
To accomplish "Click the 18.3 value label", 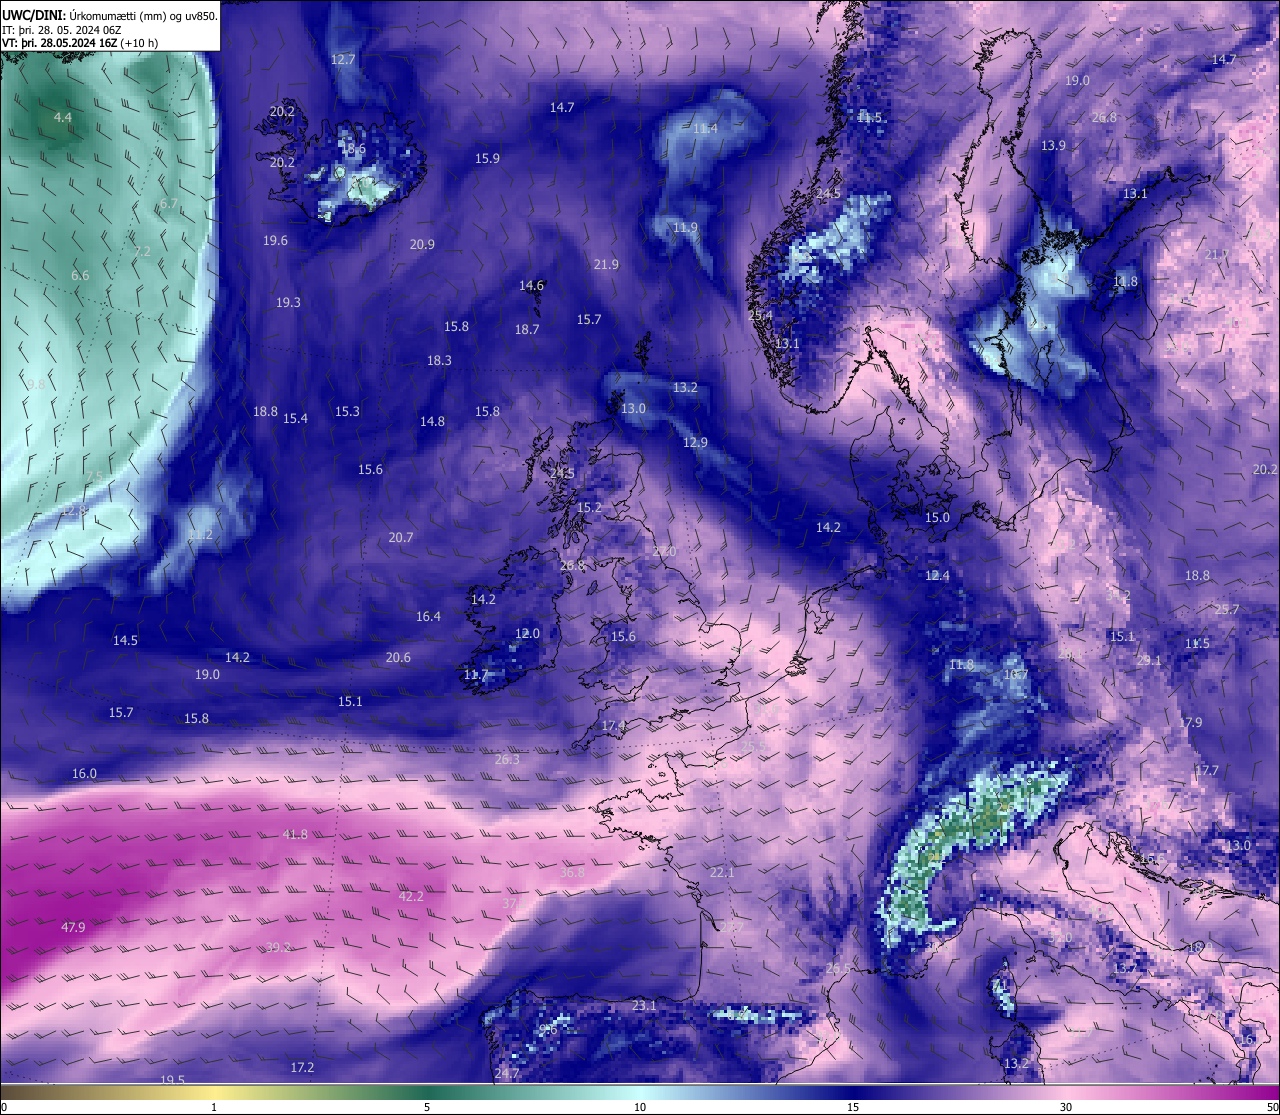I will coord(439,360).
